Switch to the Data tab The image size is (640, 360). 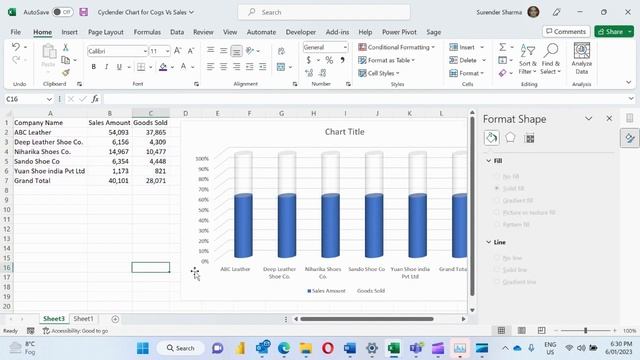pyautogui.click(x=177, y=32)
